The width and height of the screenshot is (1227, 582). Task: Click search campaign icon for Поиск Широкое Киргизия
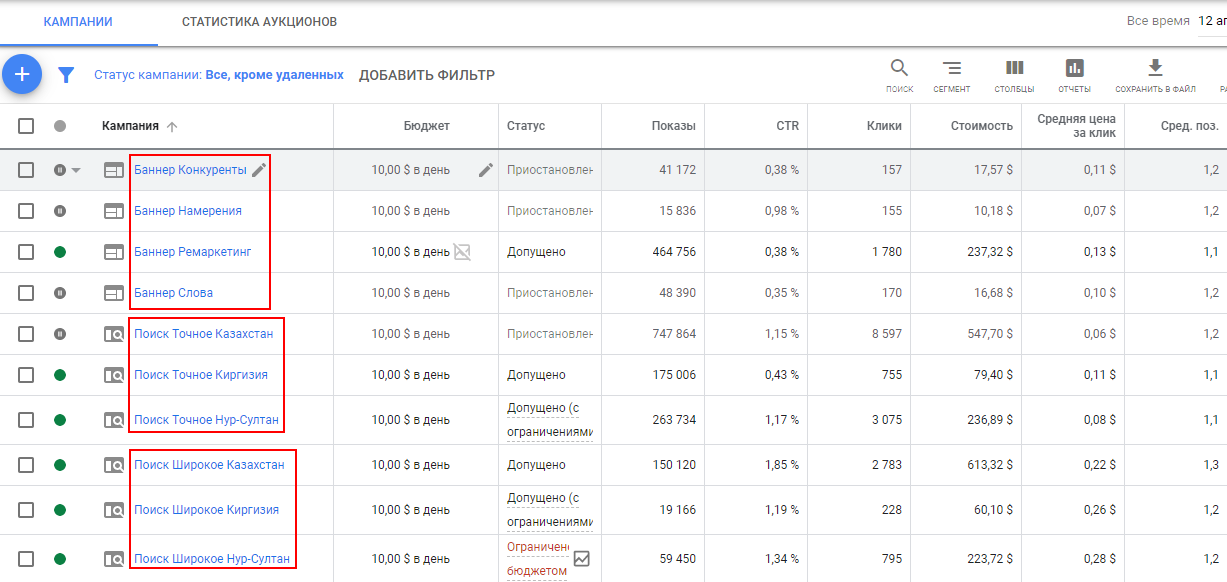click(x=114, y=510)
